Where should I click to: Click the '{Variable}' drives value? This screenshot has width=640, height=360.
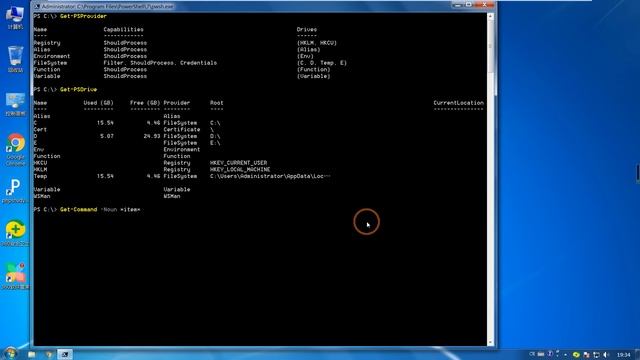313,76
